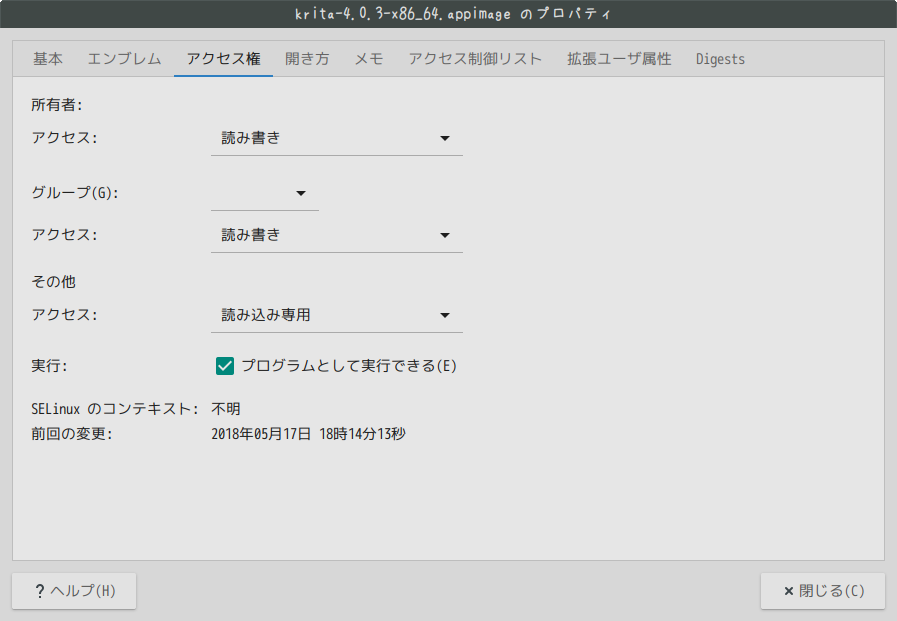897x621 pixels.
Task: Click the 実行: label
Action: point(49,366)
